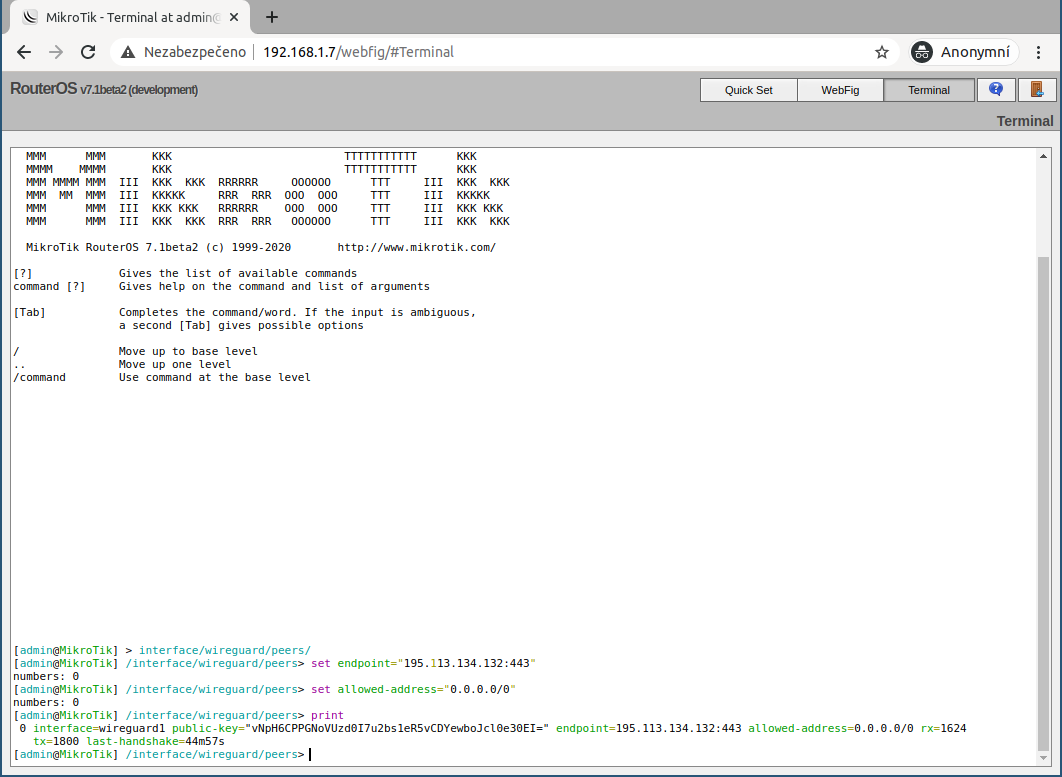Switch to the Quick Set view

point(748,90)
